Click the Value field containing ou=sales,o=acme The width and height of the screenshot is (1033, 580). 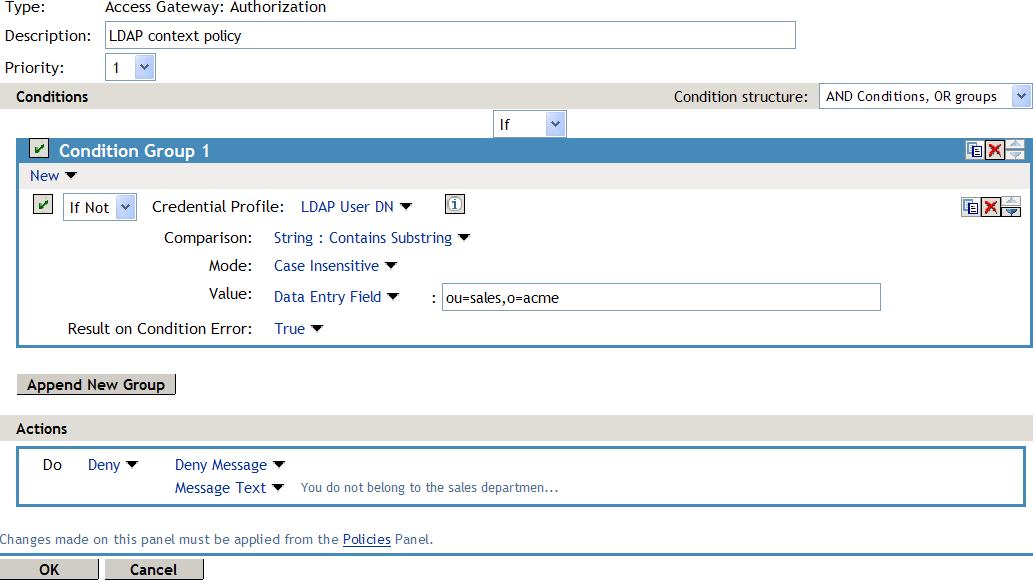click(660, 296)
